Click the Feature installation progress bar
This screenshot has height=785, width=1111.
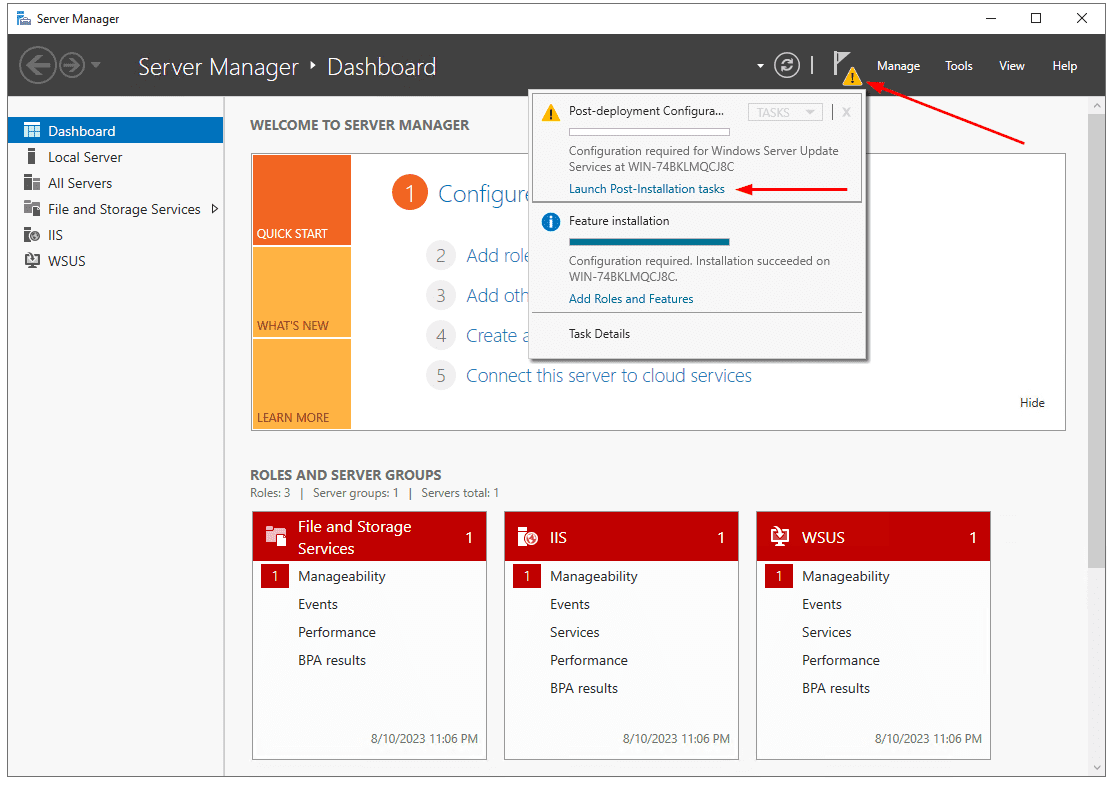click(649, 242)
